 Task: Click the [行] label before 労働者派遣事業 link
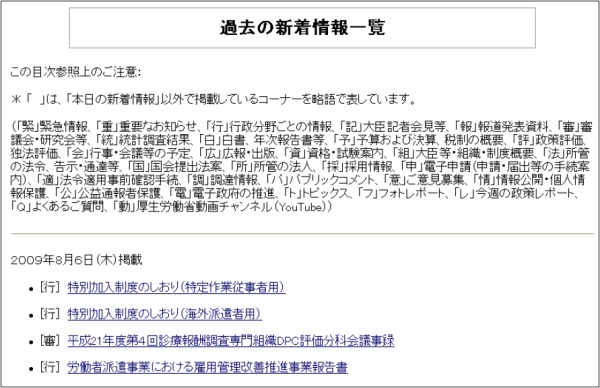(50, 367)
